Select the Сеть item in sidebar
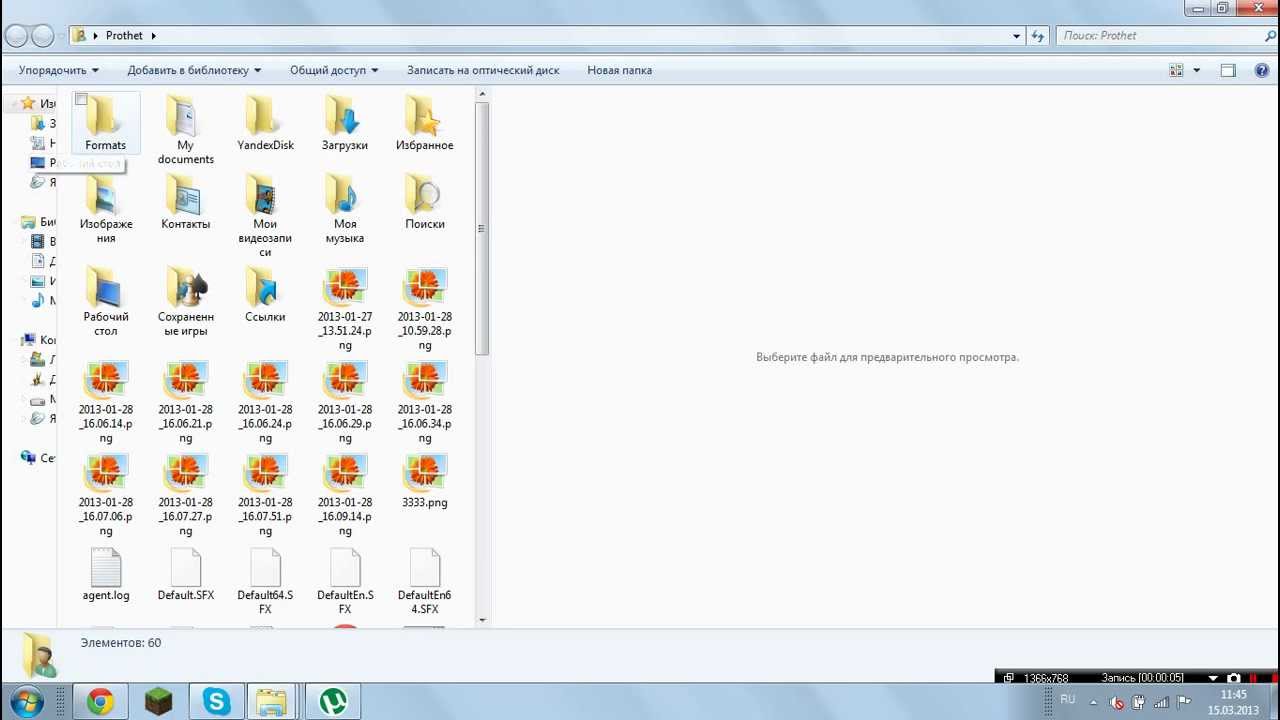The width and height of the screenshot is (1280, 720). tap(38, 458)
